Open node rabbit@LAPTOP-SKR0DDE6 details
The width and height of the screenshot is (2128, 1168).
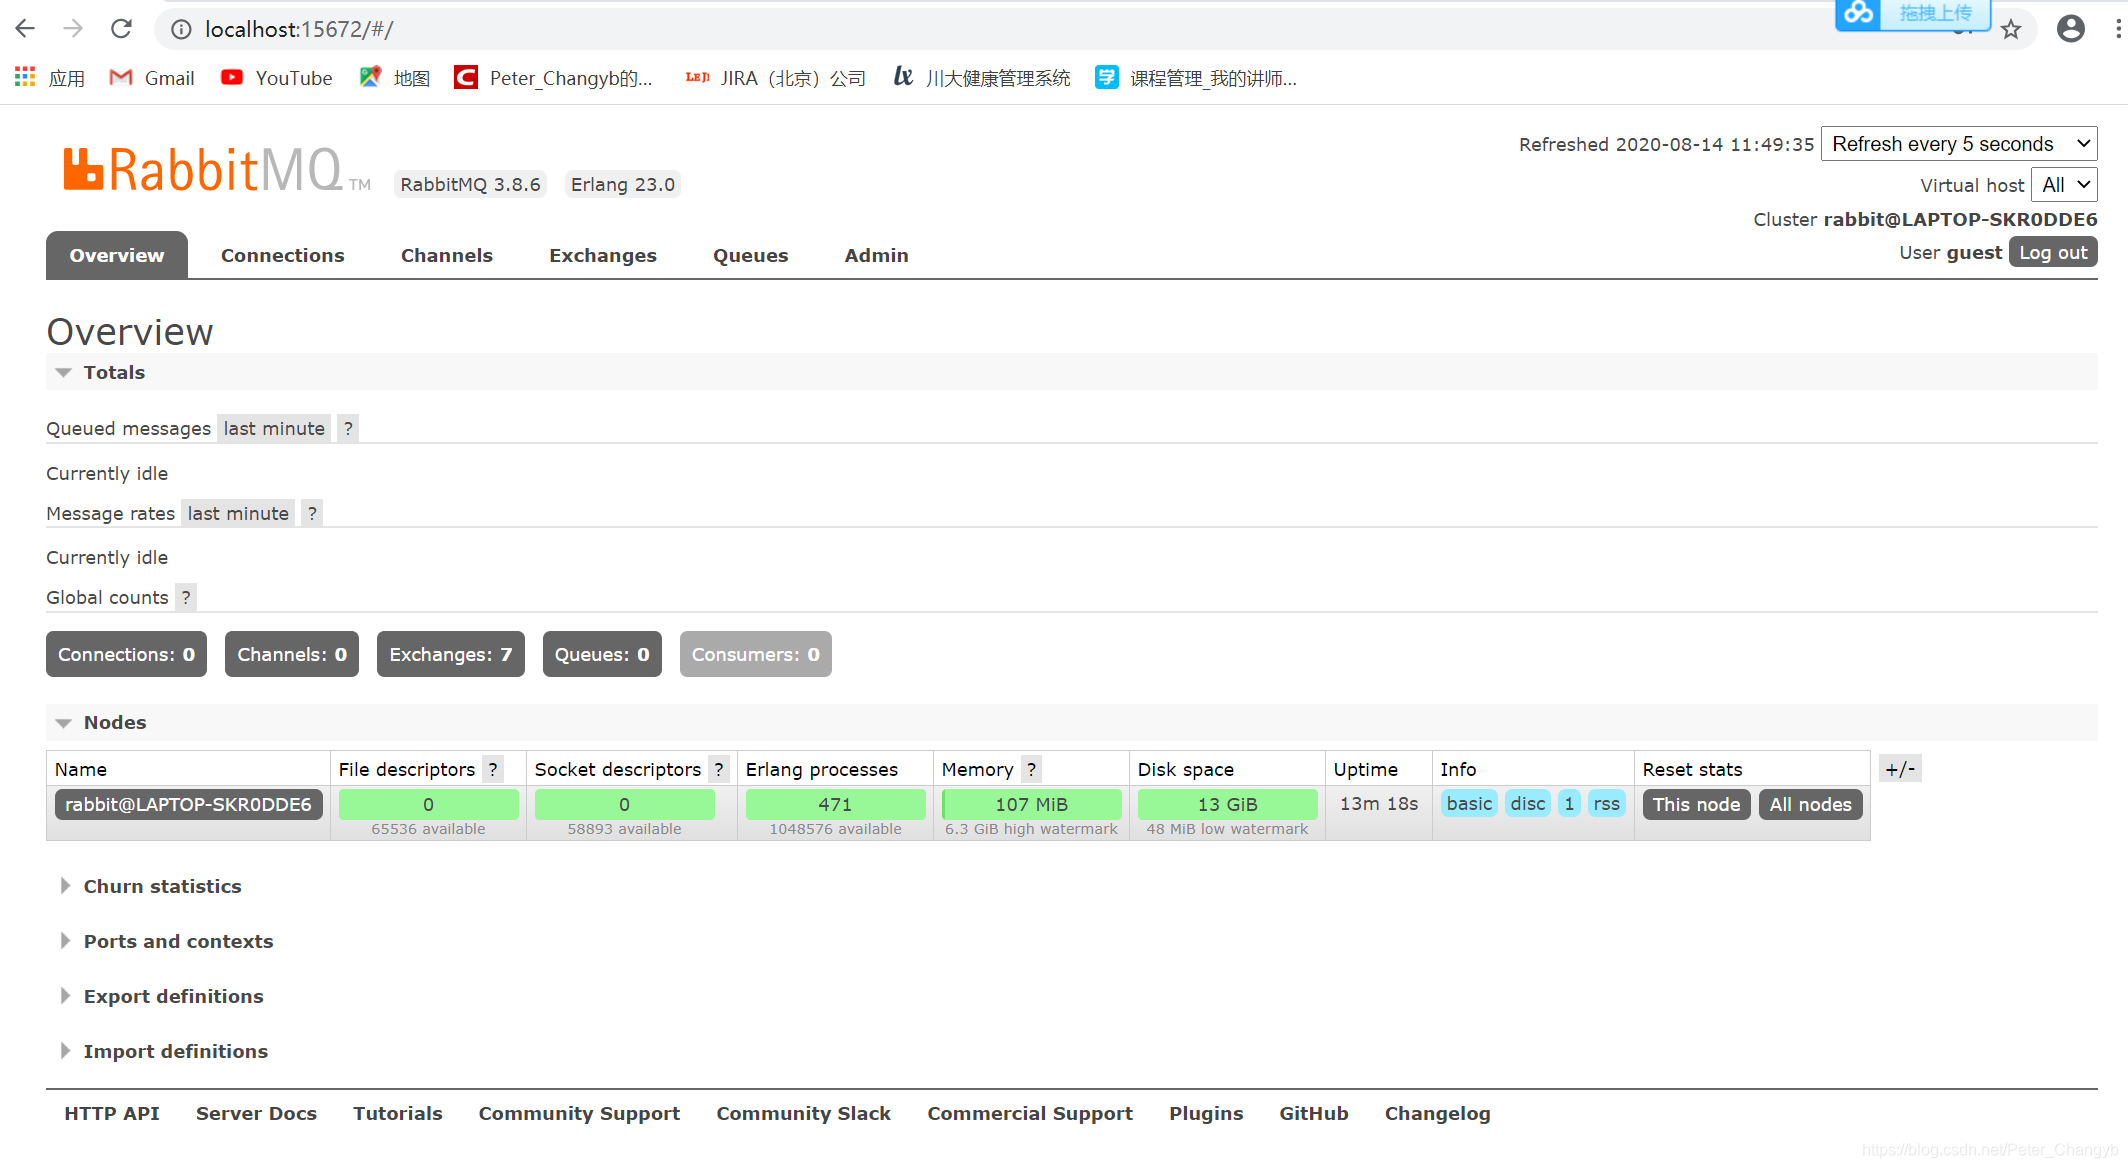tap(188, 804)
